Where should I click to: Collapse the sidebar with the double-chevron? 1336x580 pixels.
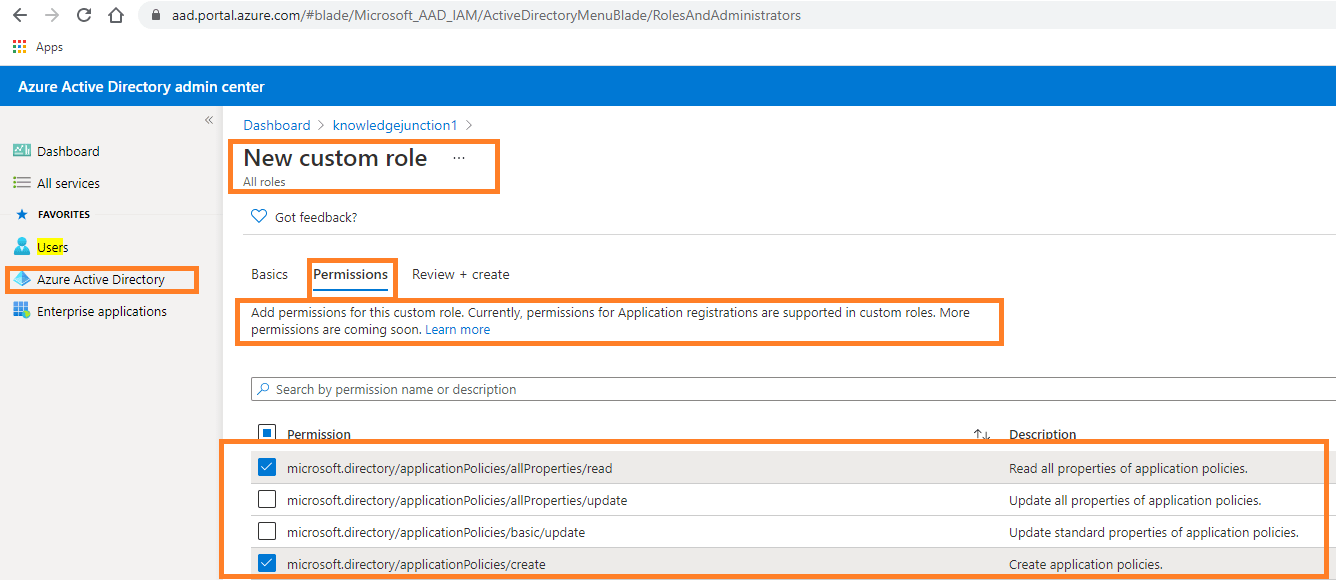click(x=208, y=119)
